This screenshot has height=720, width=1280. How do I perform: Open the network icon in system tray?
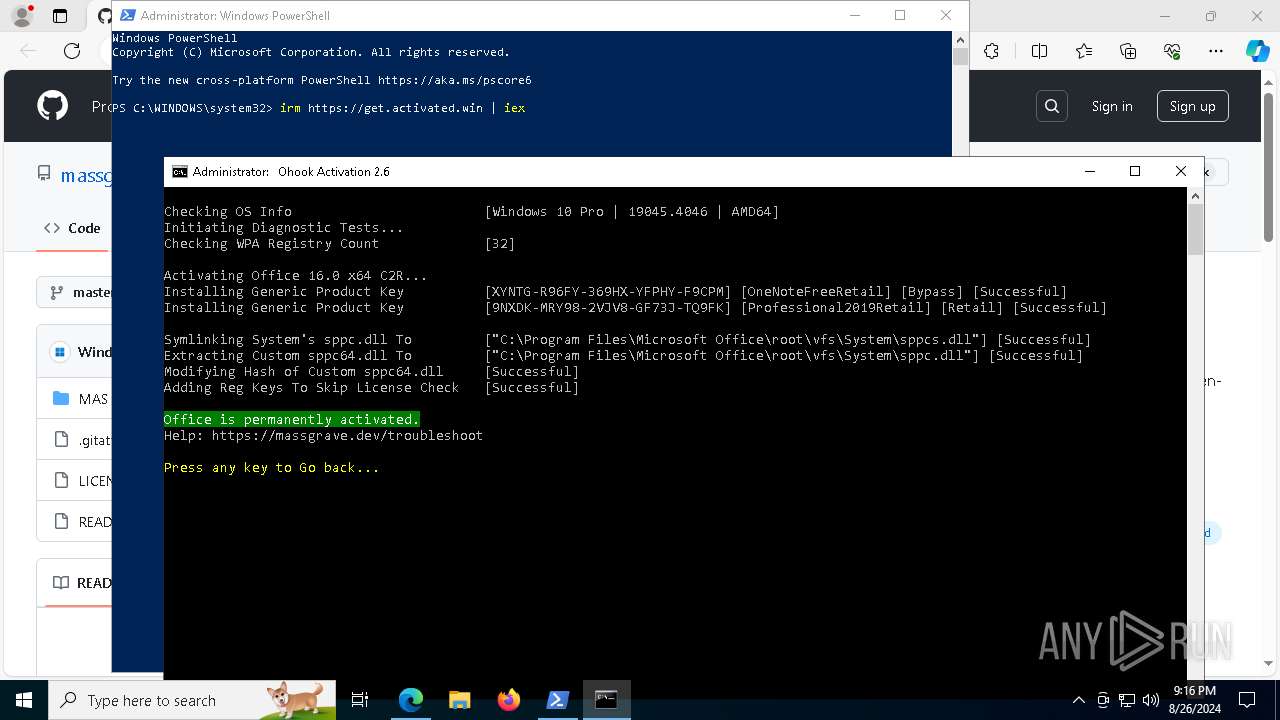(1127, 700)
